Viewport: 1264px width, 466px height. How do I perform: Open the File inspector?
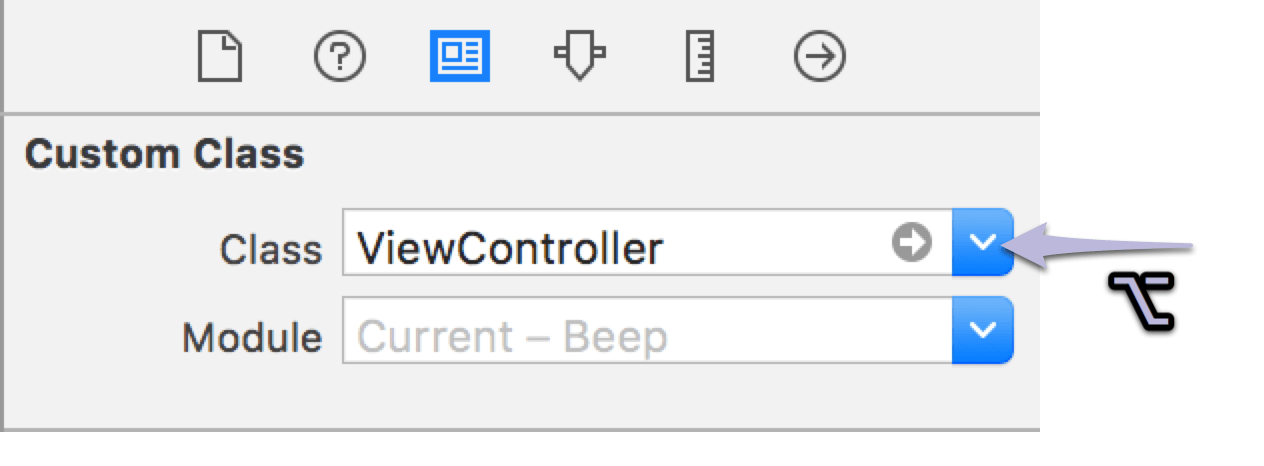click(220, 58)
